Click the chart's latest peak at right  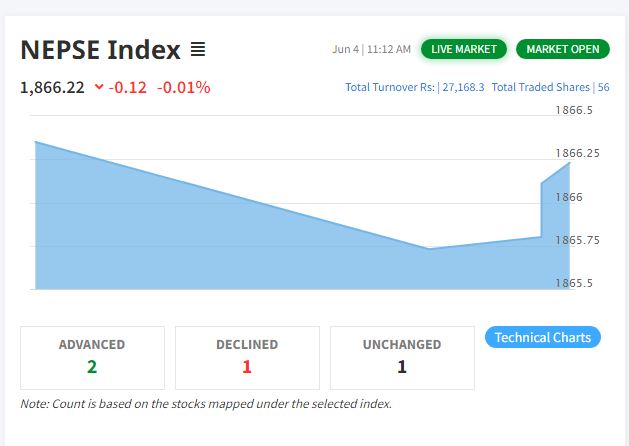(x=569, y=163)
